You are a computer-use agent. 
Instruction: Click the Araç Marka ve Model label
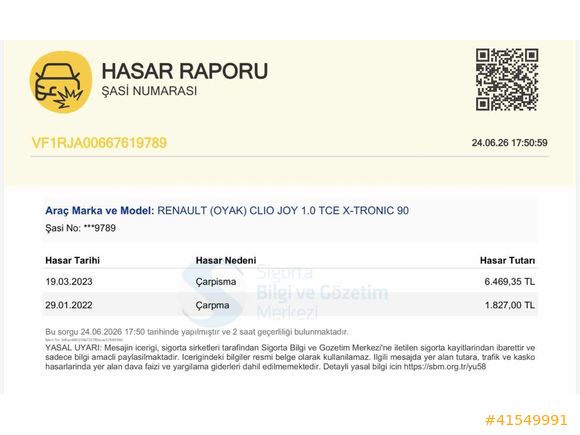tap(100, 210)
